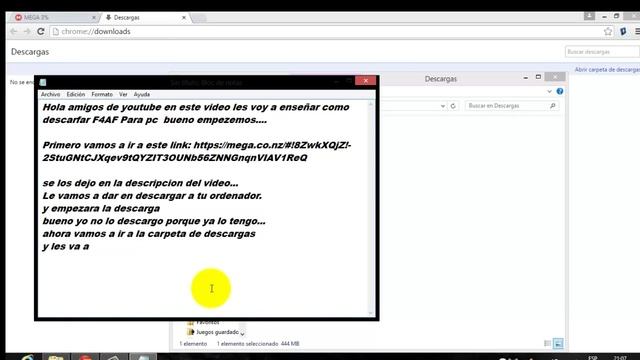The image size is (640, 360).
Task: Click the Notepad icon in title bar
Action: tap(43, 82)
